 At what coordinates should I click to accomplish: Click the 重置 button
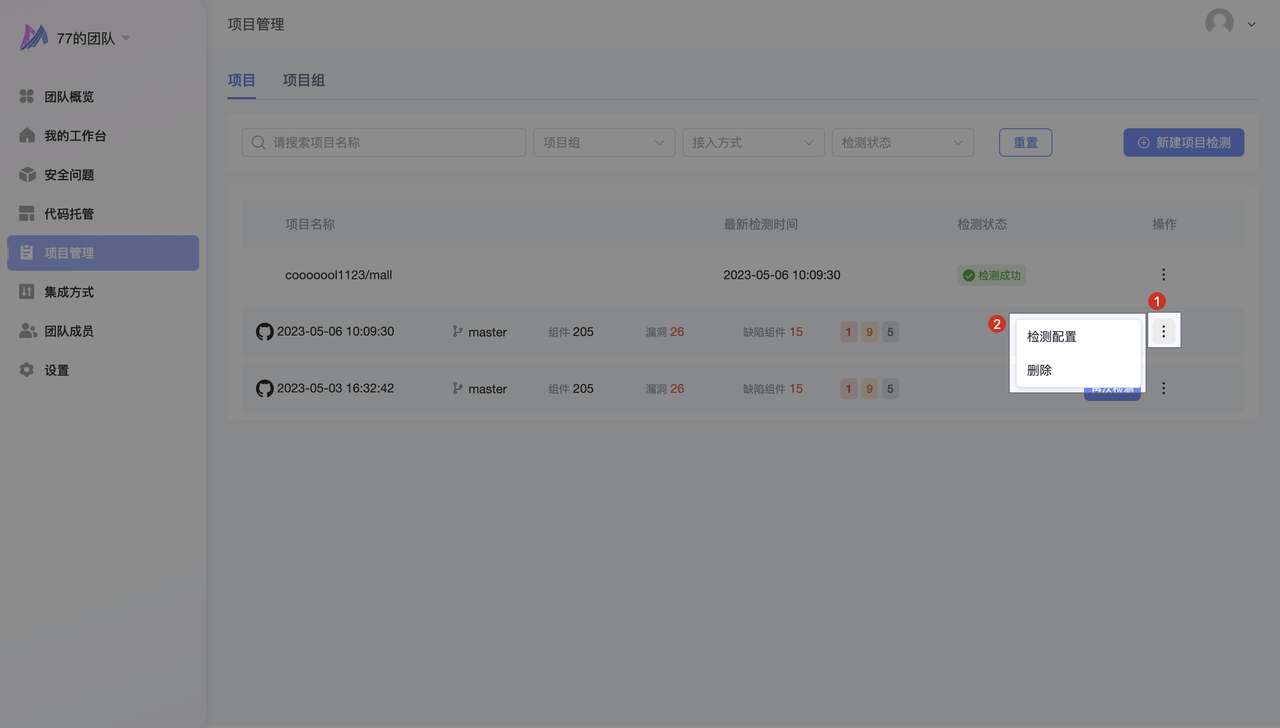[x=1025, y=143]
